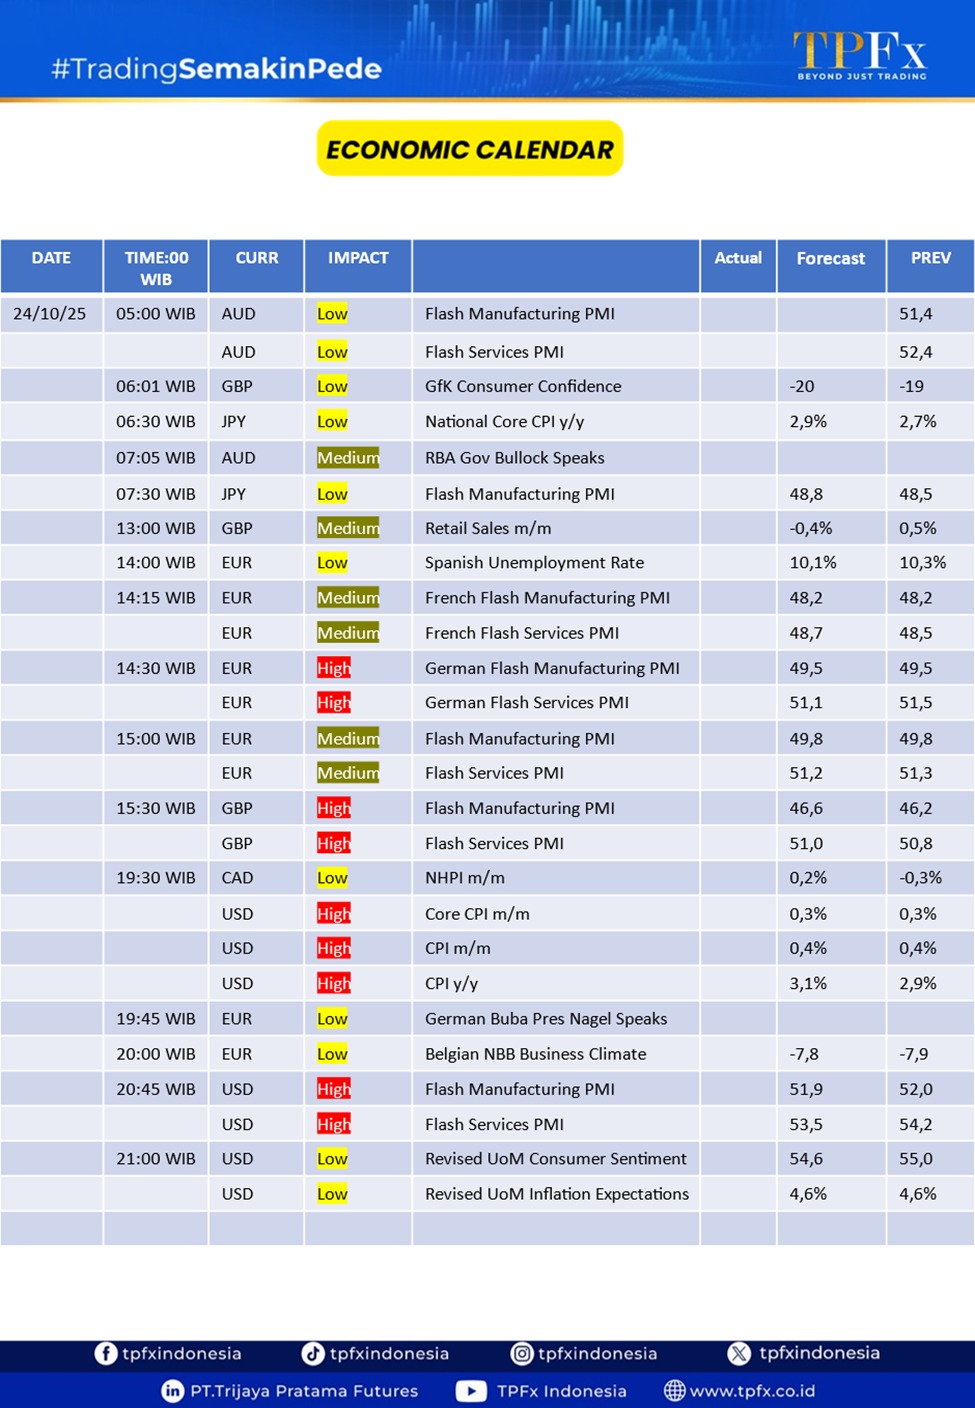Click the Actual column header

coord(738,258)
